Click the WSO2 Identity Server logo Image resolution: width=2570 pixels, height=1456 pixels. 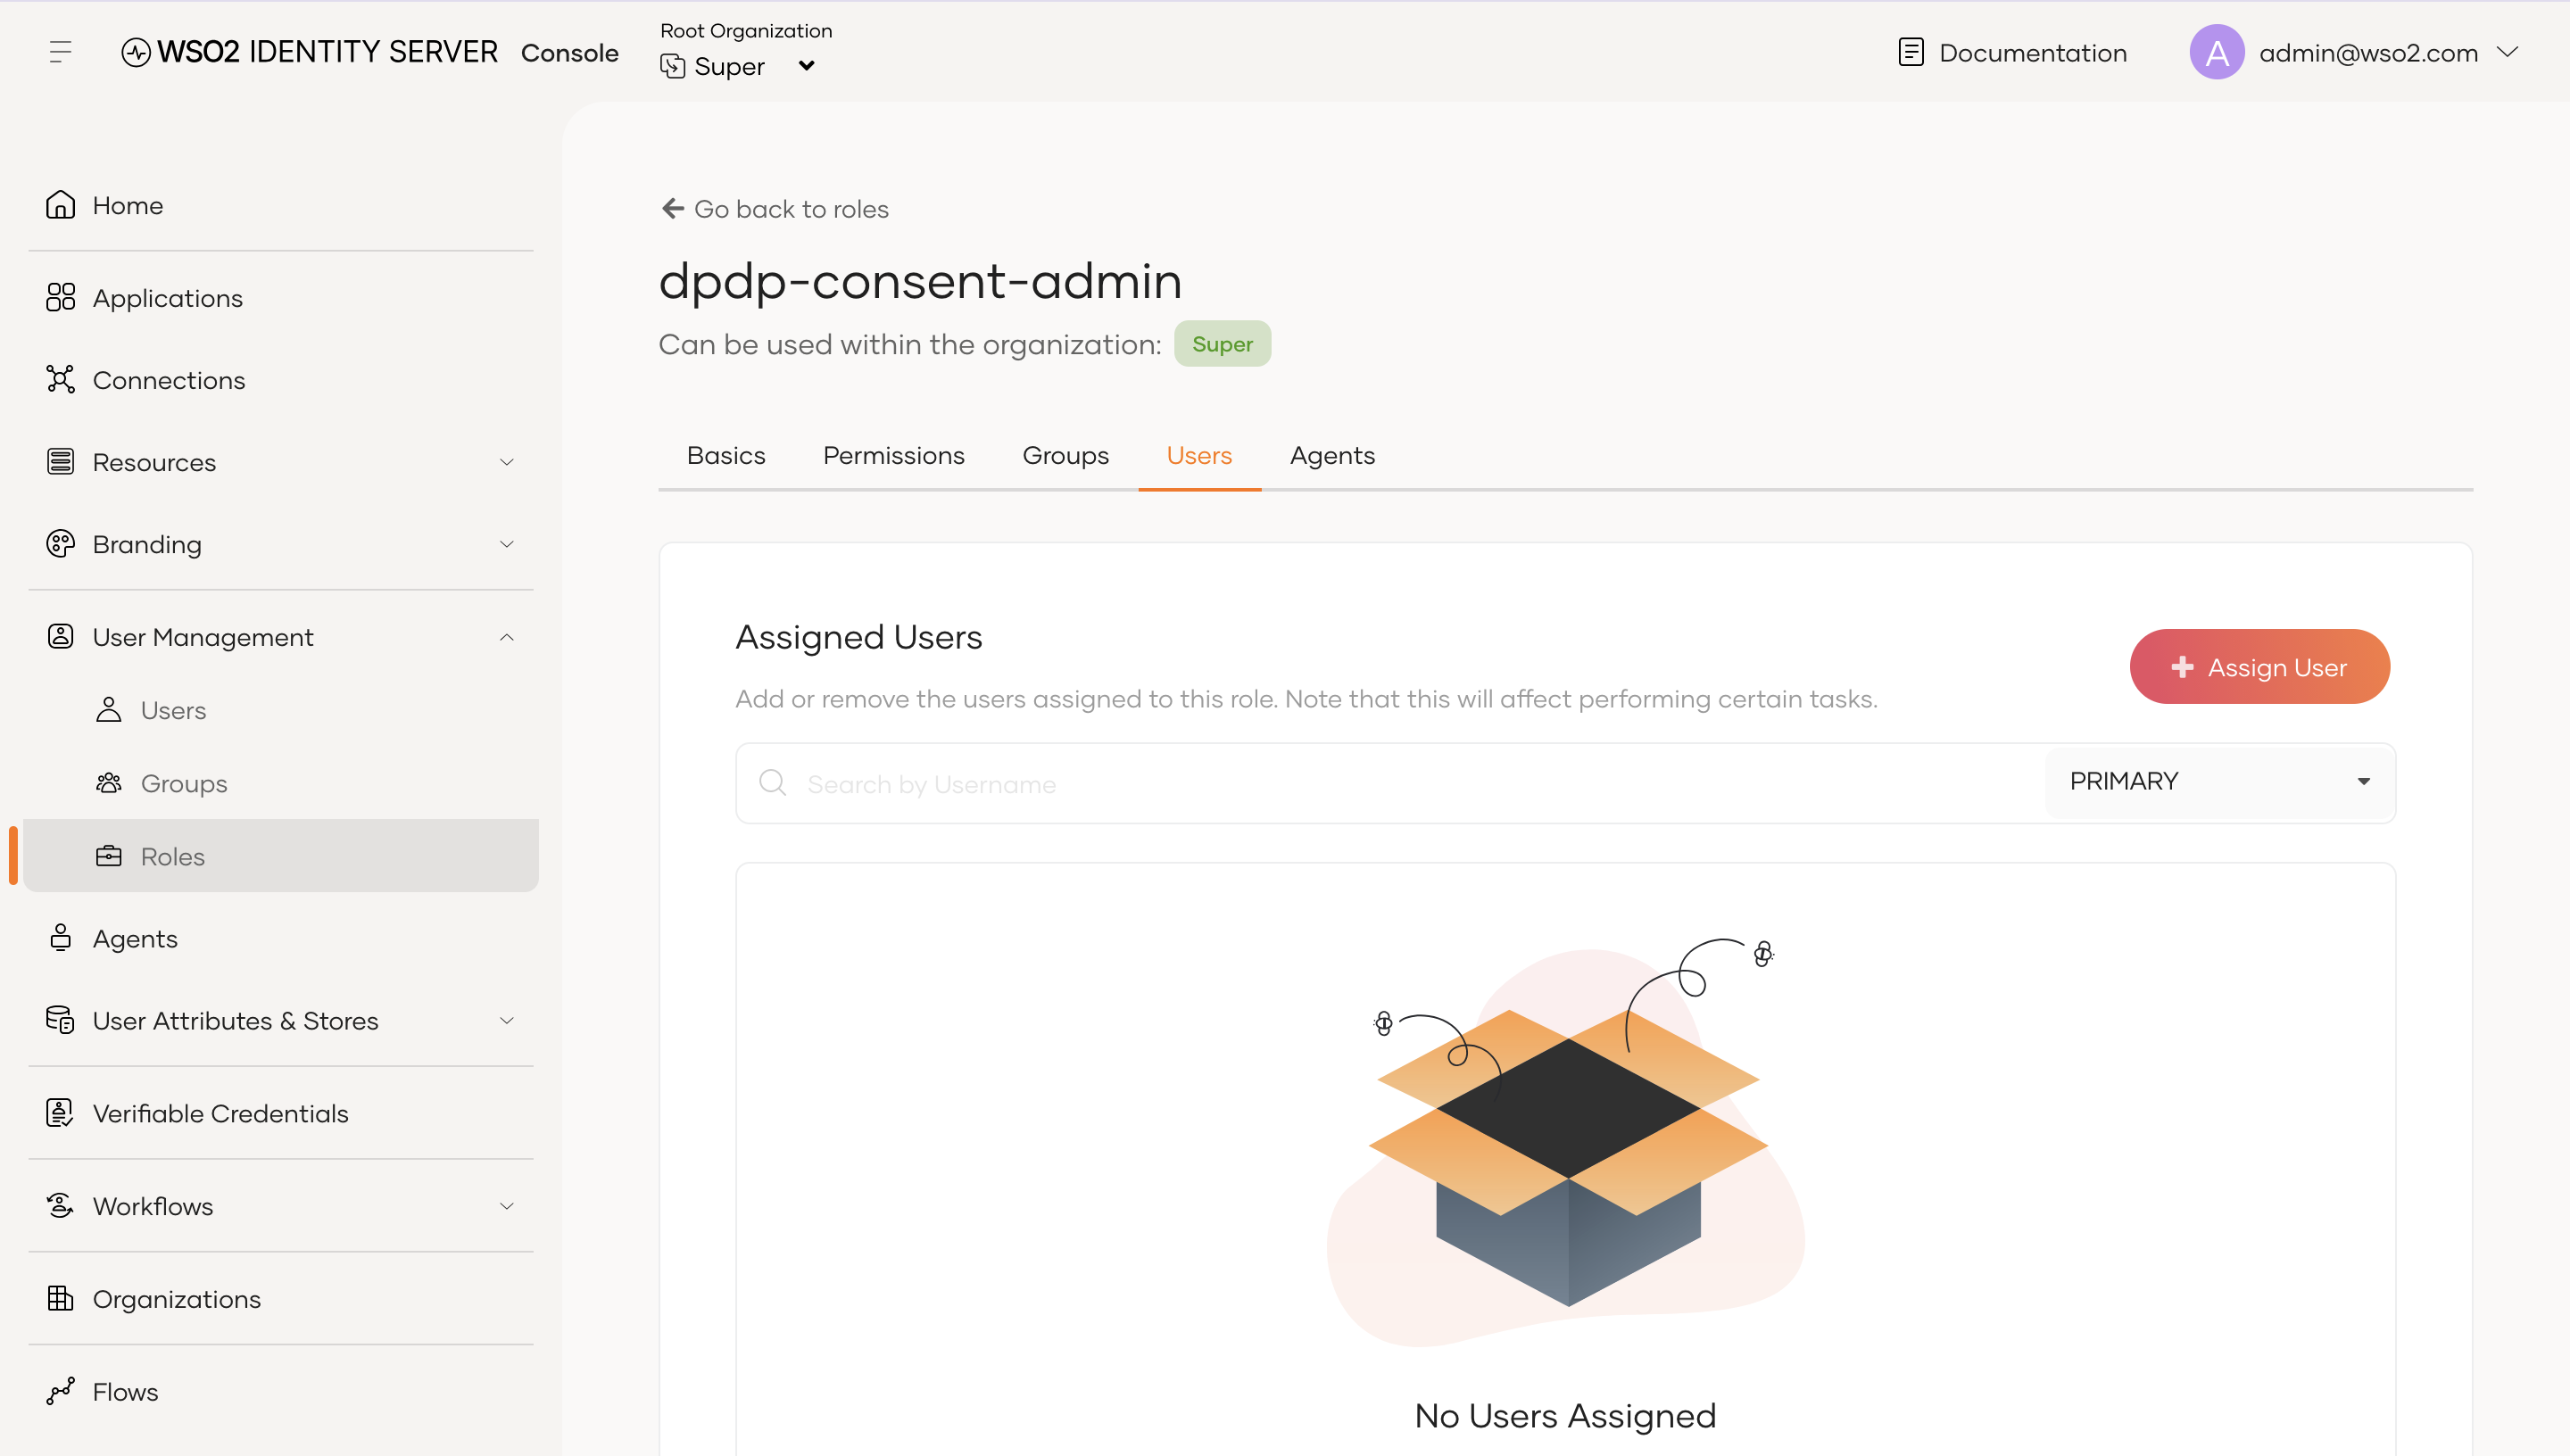[x=309, y=52]
